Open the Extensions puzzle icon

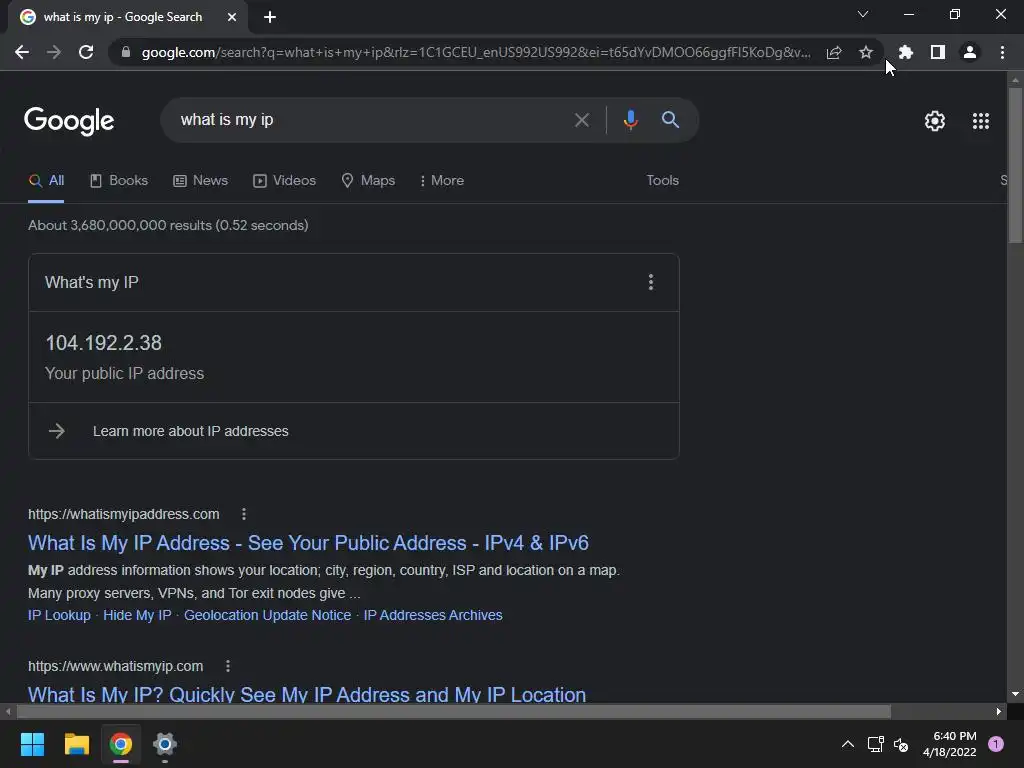(906, 52)
